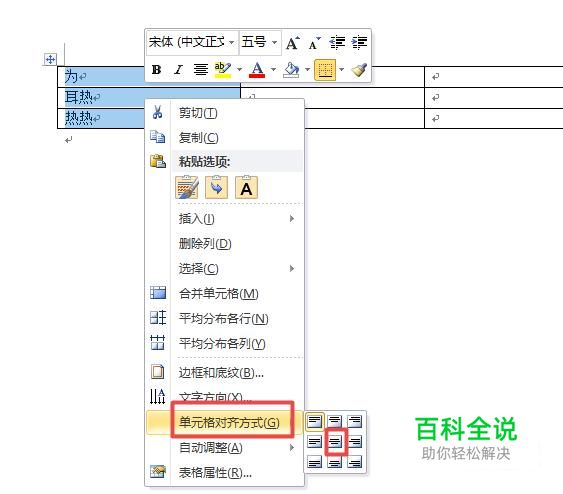Click the distribute rows evenly icon
Viewport: 563px width, 494px height.
158,318
